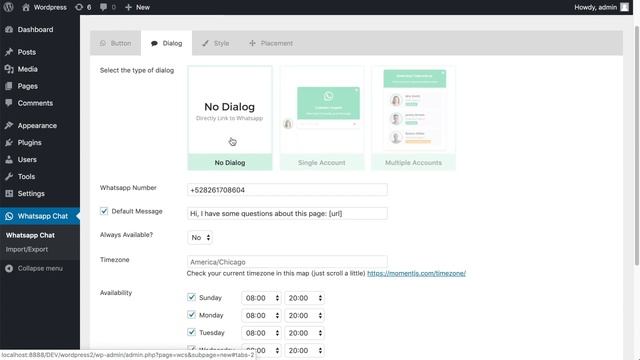This screenshot has width=640, height=360.
Task: Click the Style tab brush icon
Action: [x=205, y=43]
